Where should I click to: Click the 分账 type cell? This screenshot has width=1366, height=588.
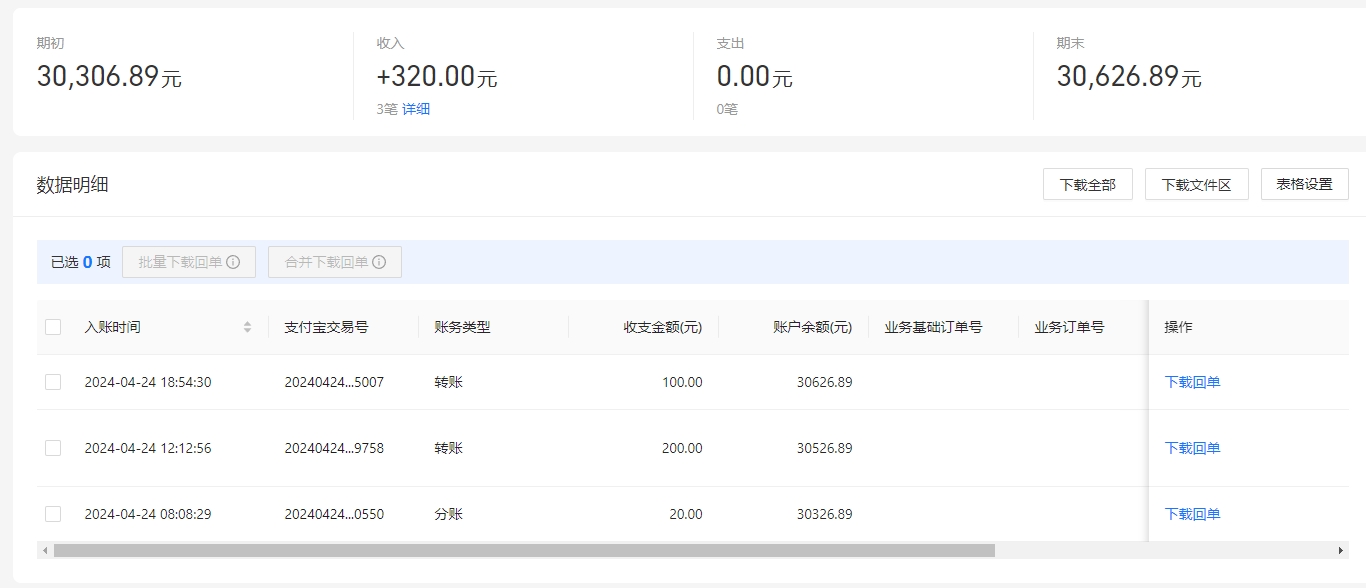coord(448,514)
